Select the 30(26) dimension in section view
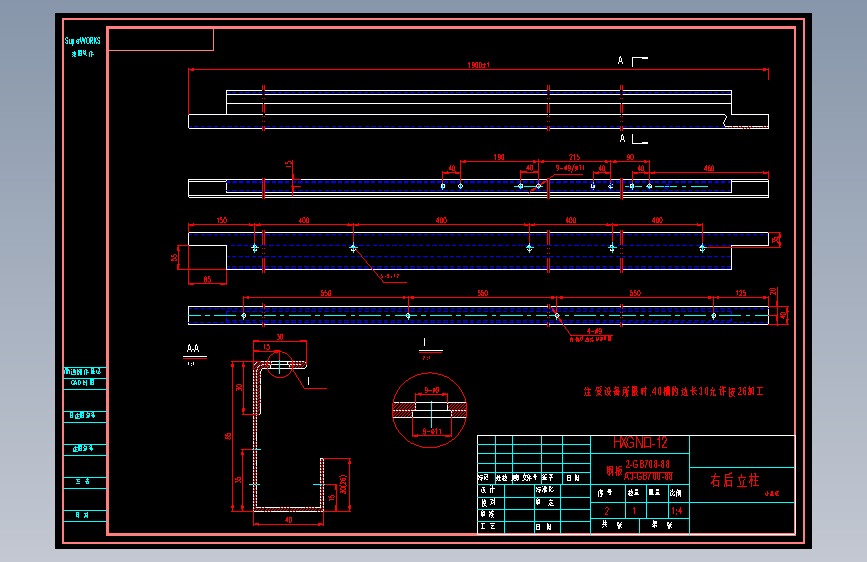Screen dimensions: 867x562 click(343, 485)
